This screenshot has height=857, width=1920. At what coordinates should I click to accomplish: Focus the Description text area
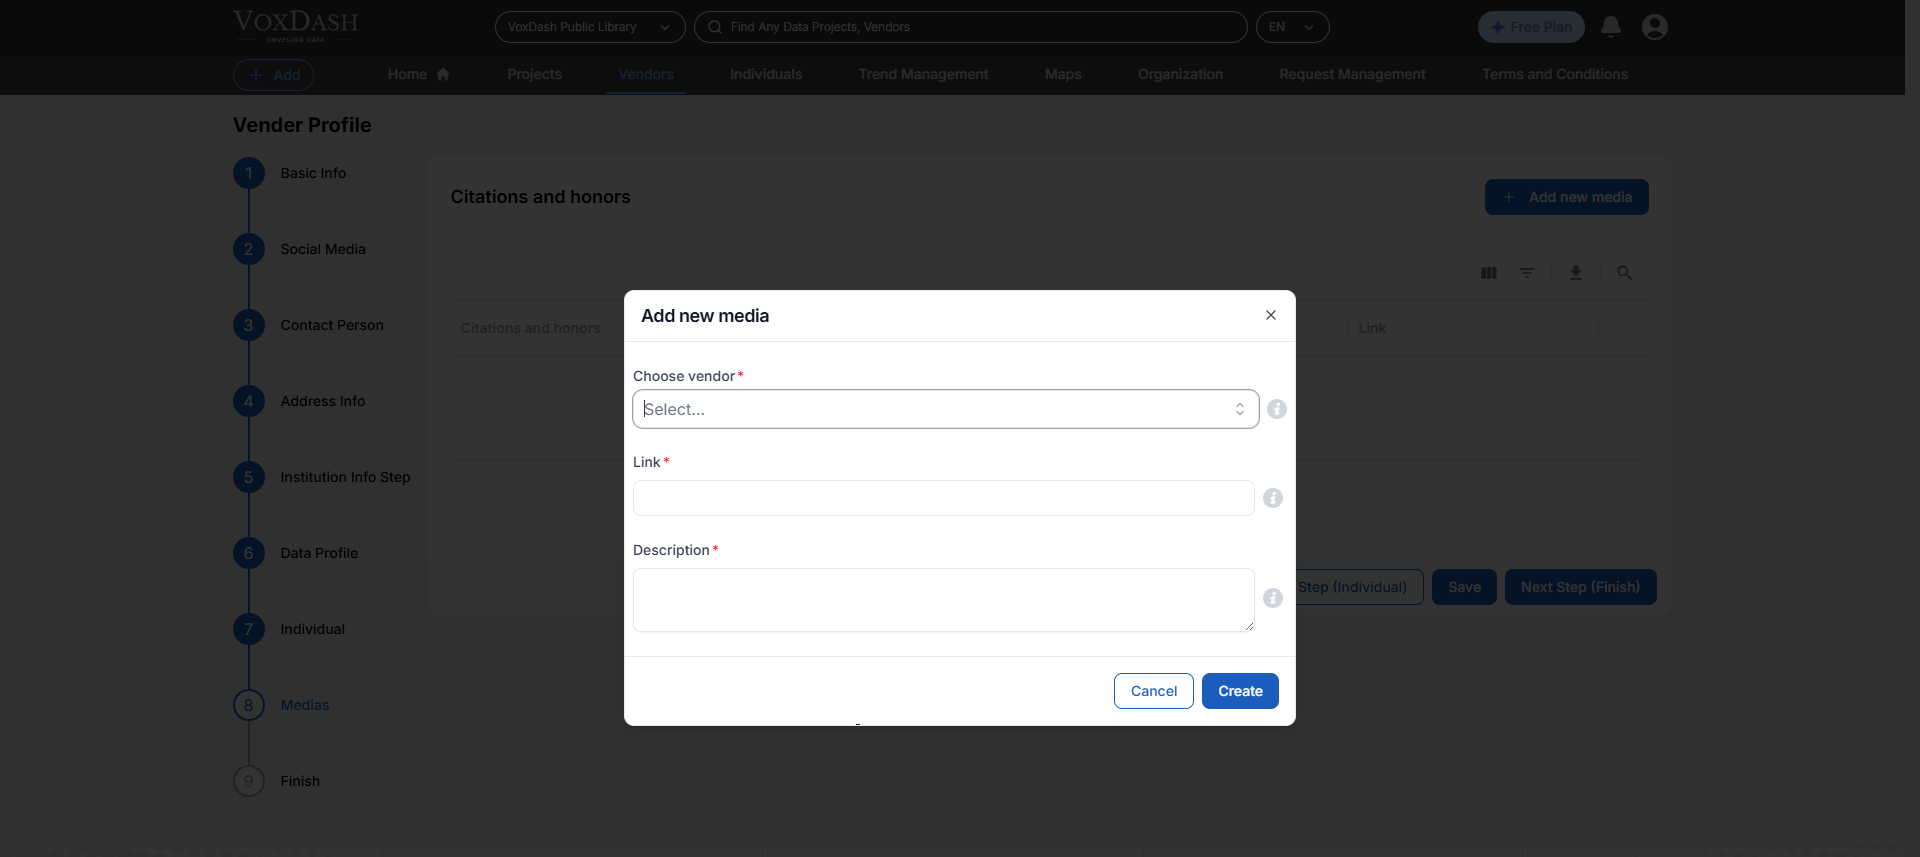pos(943,600)
